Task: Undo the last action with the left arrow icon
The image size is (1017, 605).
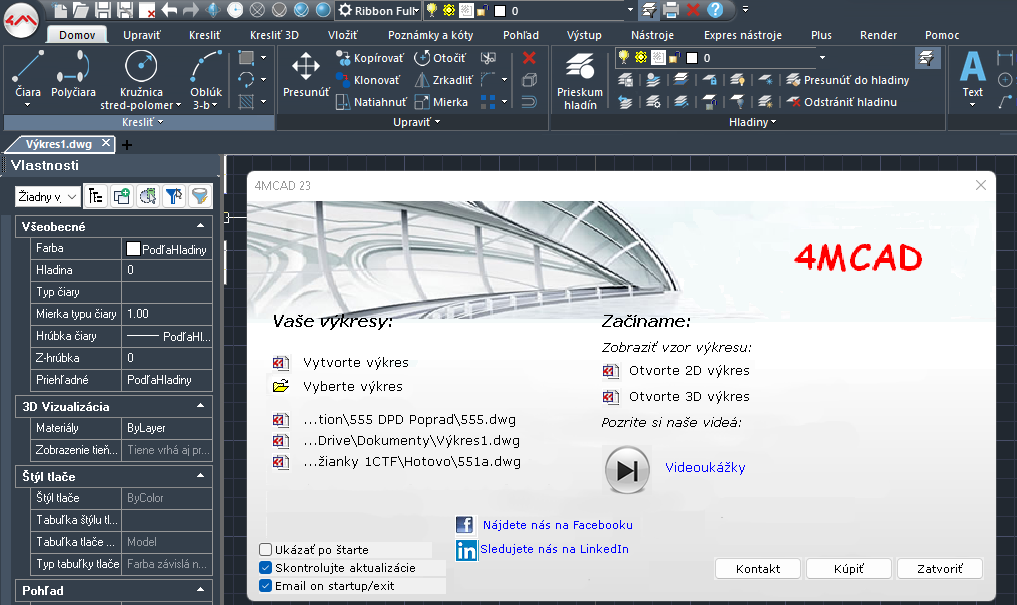Action: click(169, 10)
